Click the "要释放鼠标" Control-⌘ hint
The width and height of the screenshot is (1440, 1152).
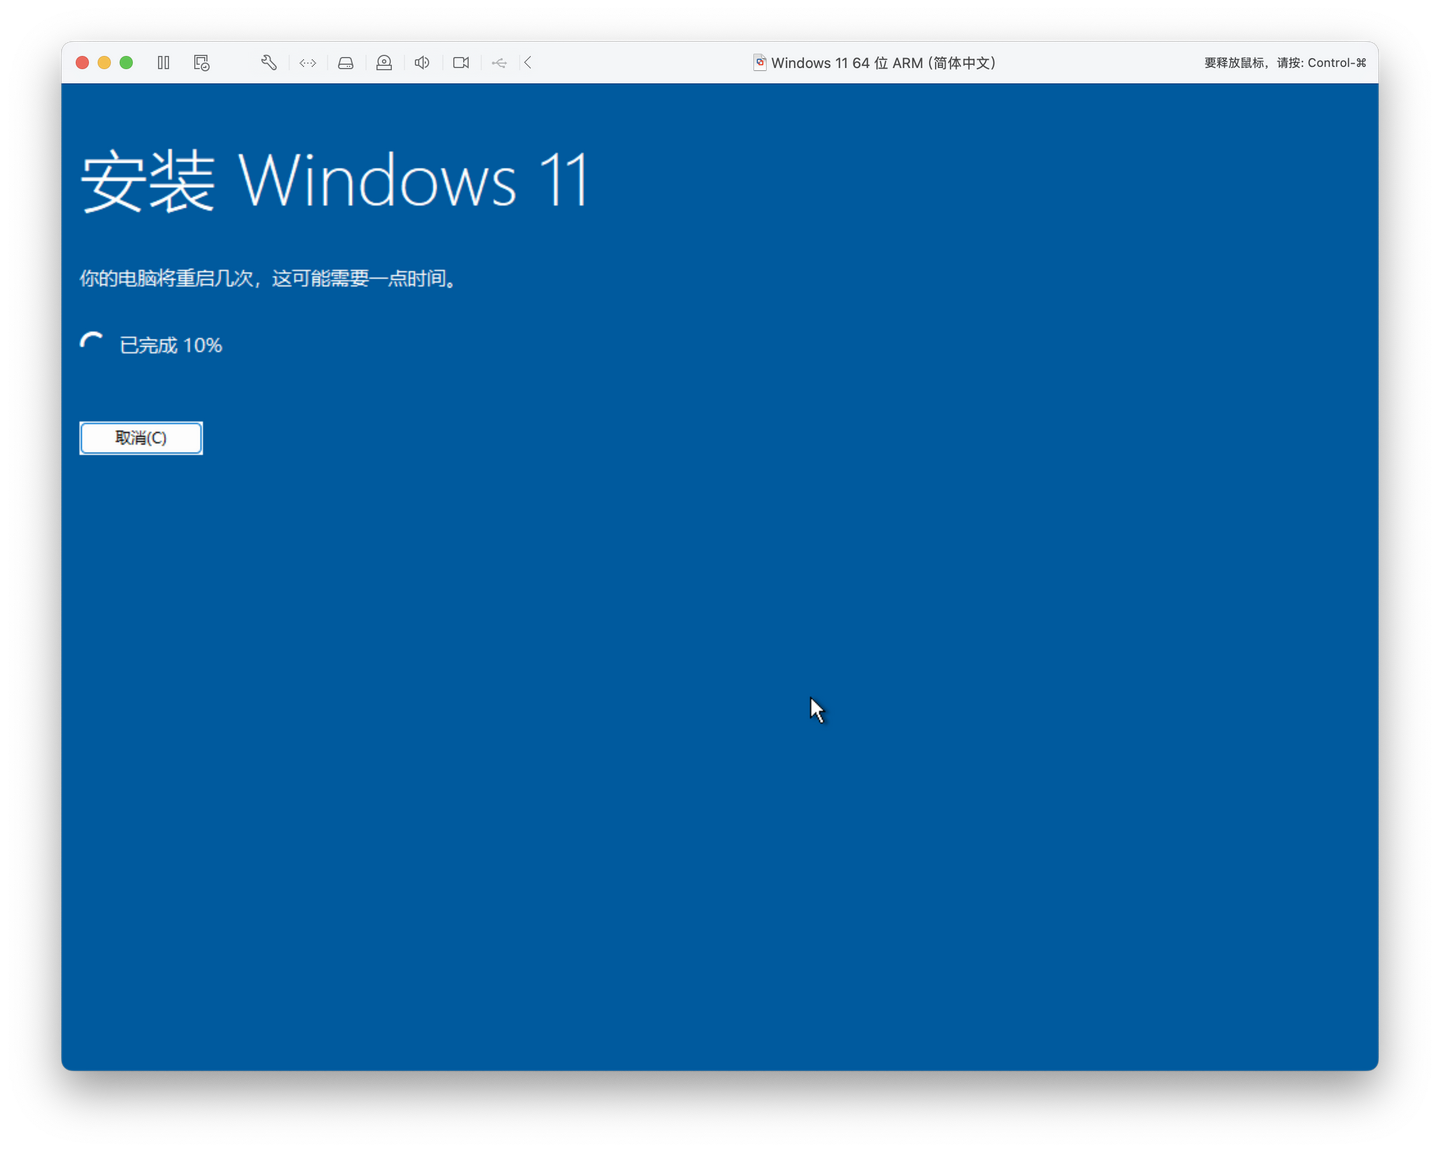[x=1285, y=63]
